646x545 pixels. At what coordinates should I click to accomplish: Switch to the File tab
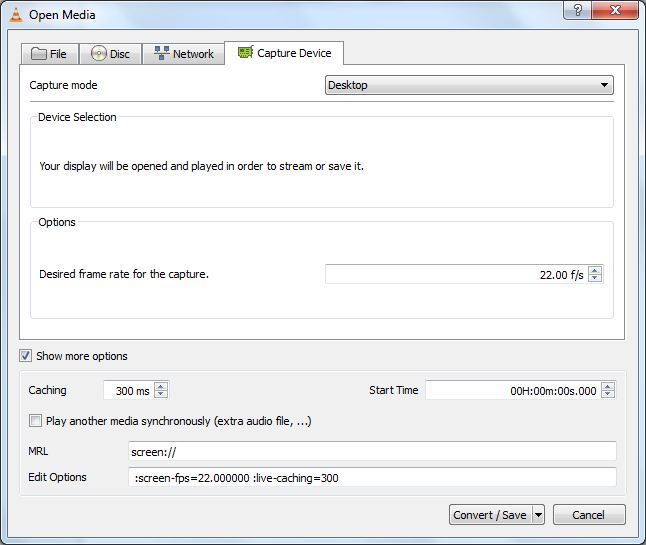[50, 54]
